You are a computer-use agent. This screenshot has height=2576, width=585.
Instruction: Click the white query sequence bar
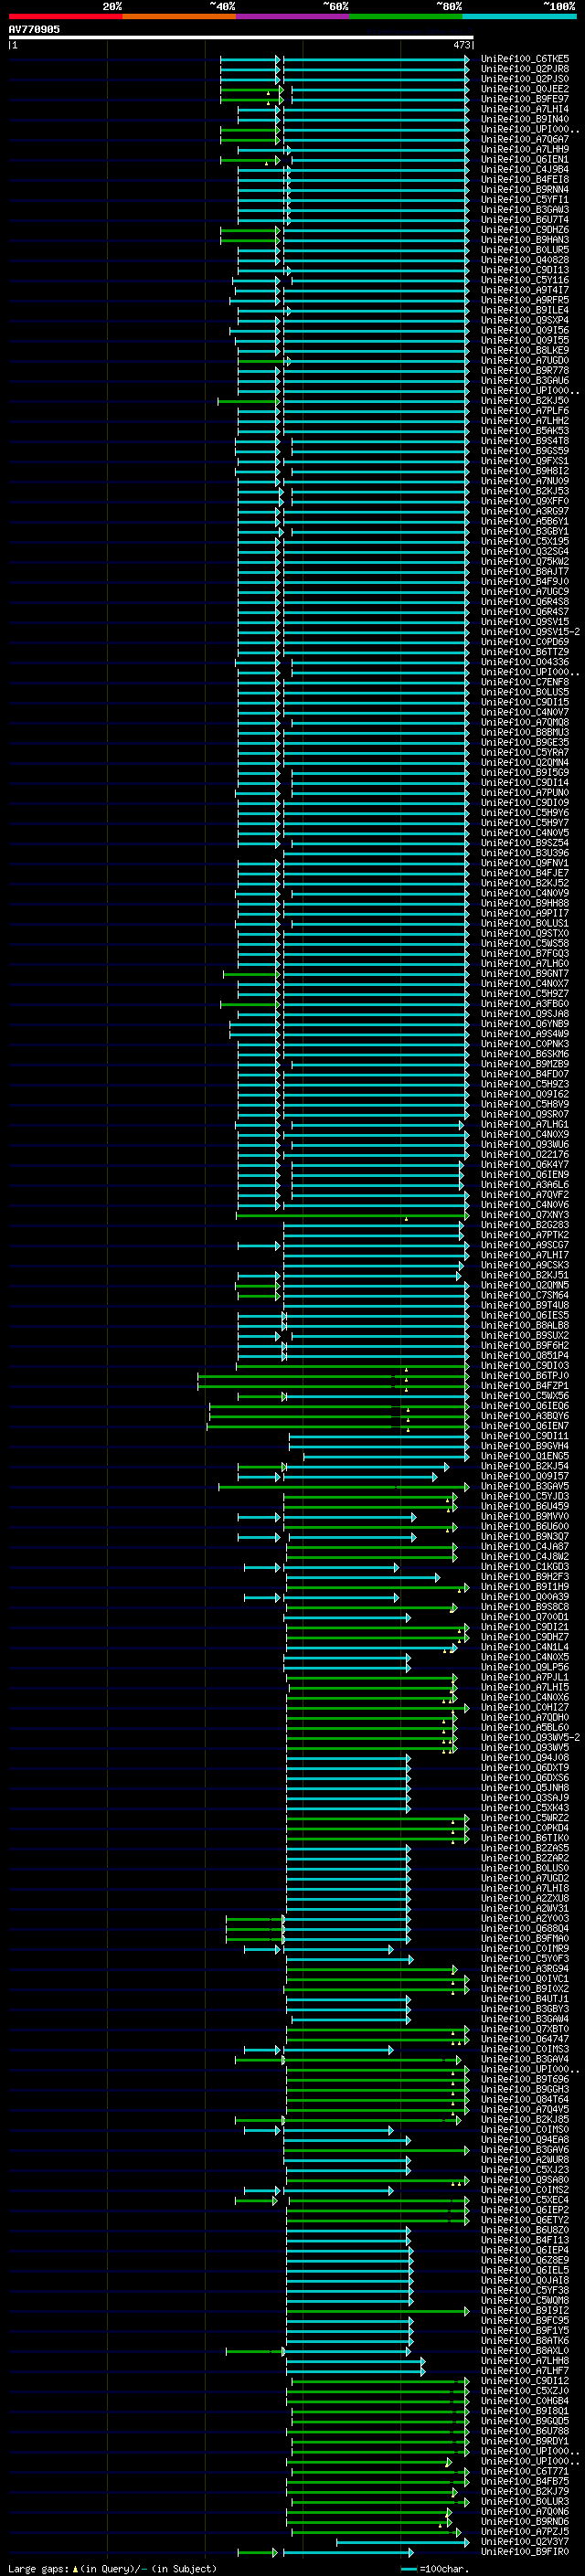tap(241, 37)
